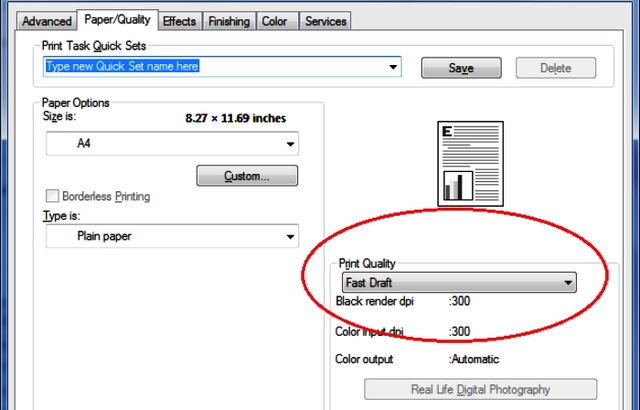Click the 'Type is:' label
Screen dimensions: 640x410
[x=62, y=216]
